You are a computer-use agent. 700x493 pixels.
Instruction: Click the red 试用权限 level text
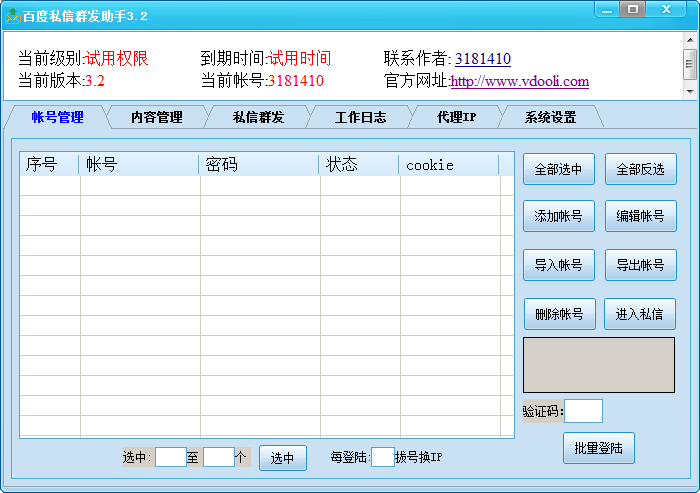pyautogui.click(x=117, y=58)
